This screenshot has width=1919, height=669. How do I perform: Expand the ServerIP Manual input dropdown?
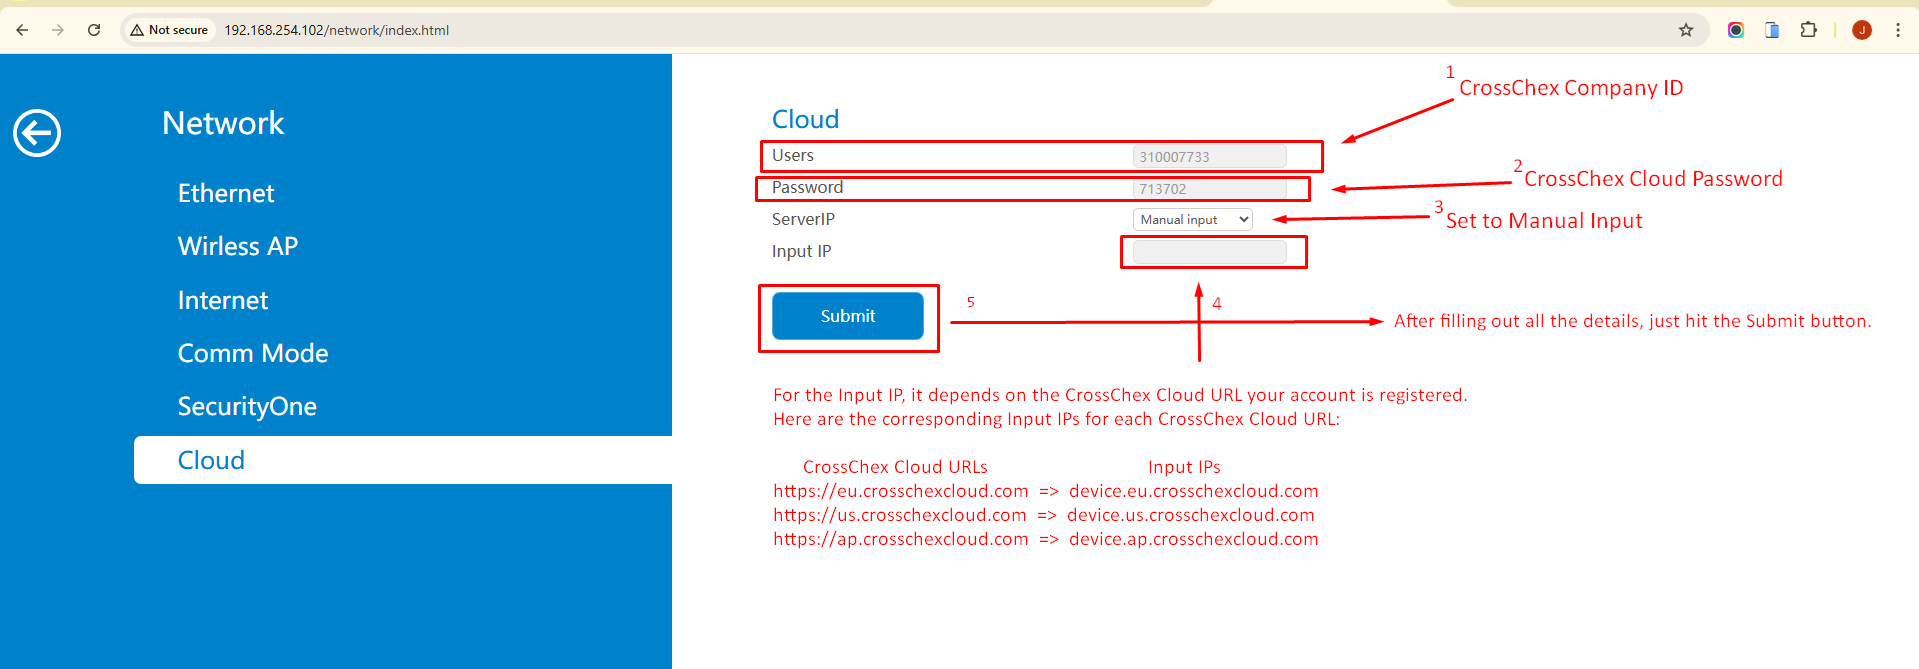click(1192, 220)
